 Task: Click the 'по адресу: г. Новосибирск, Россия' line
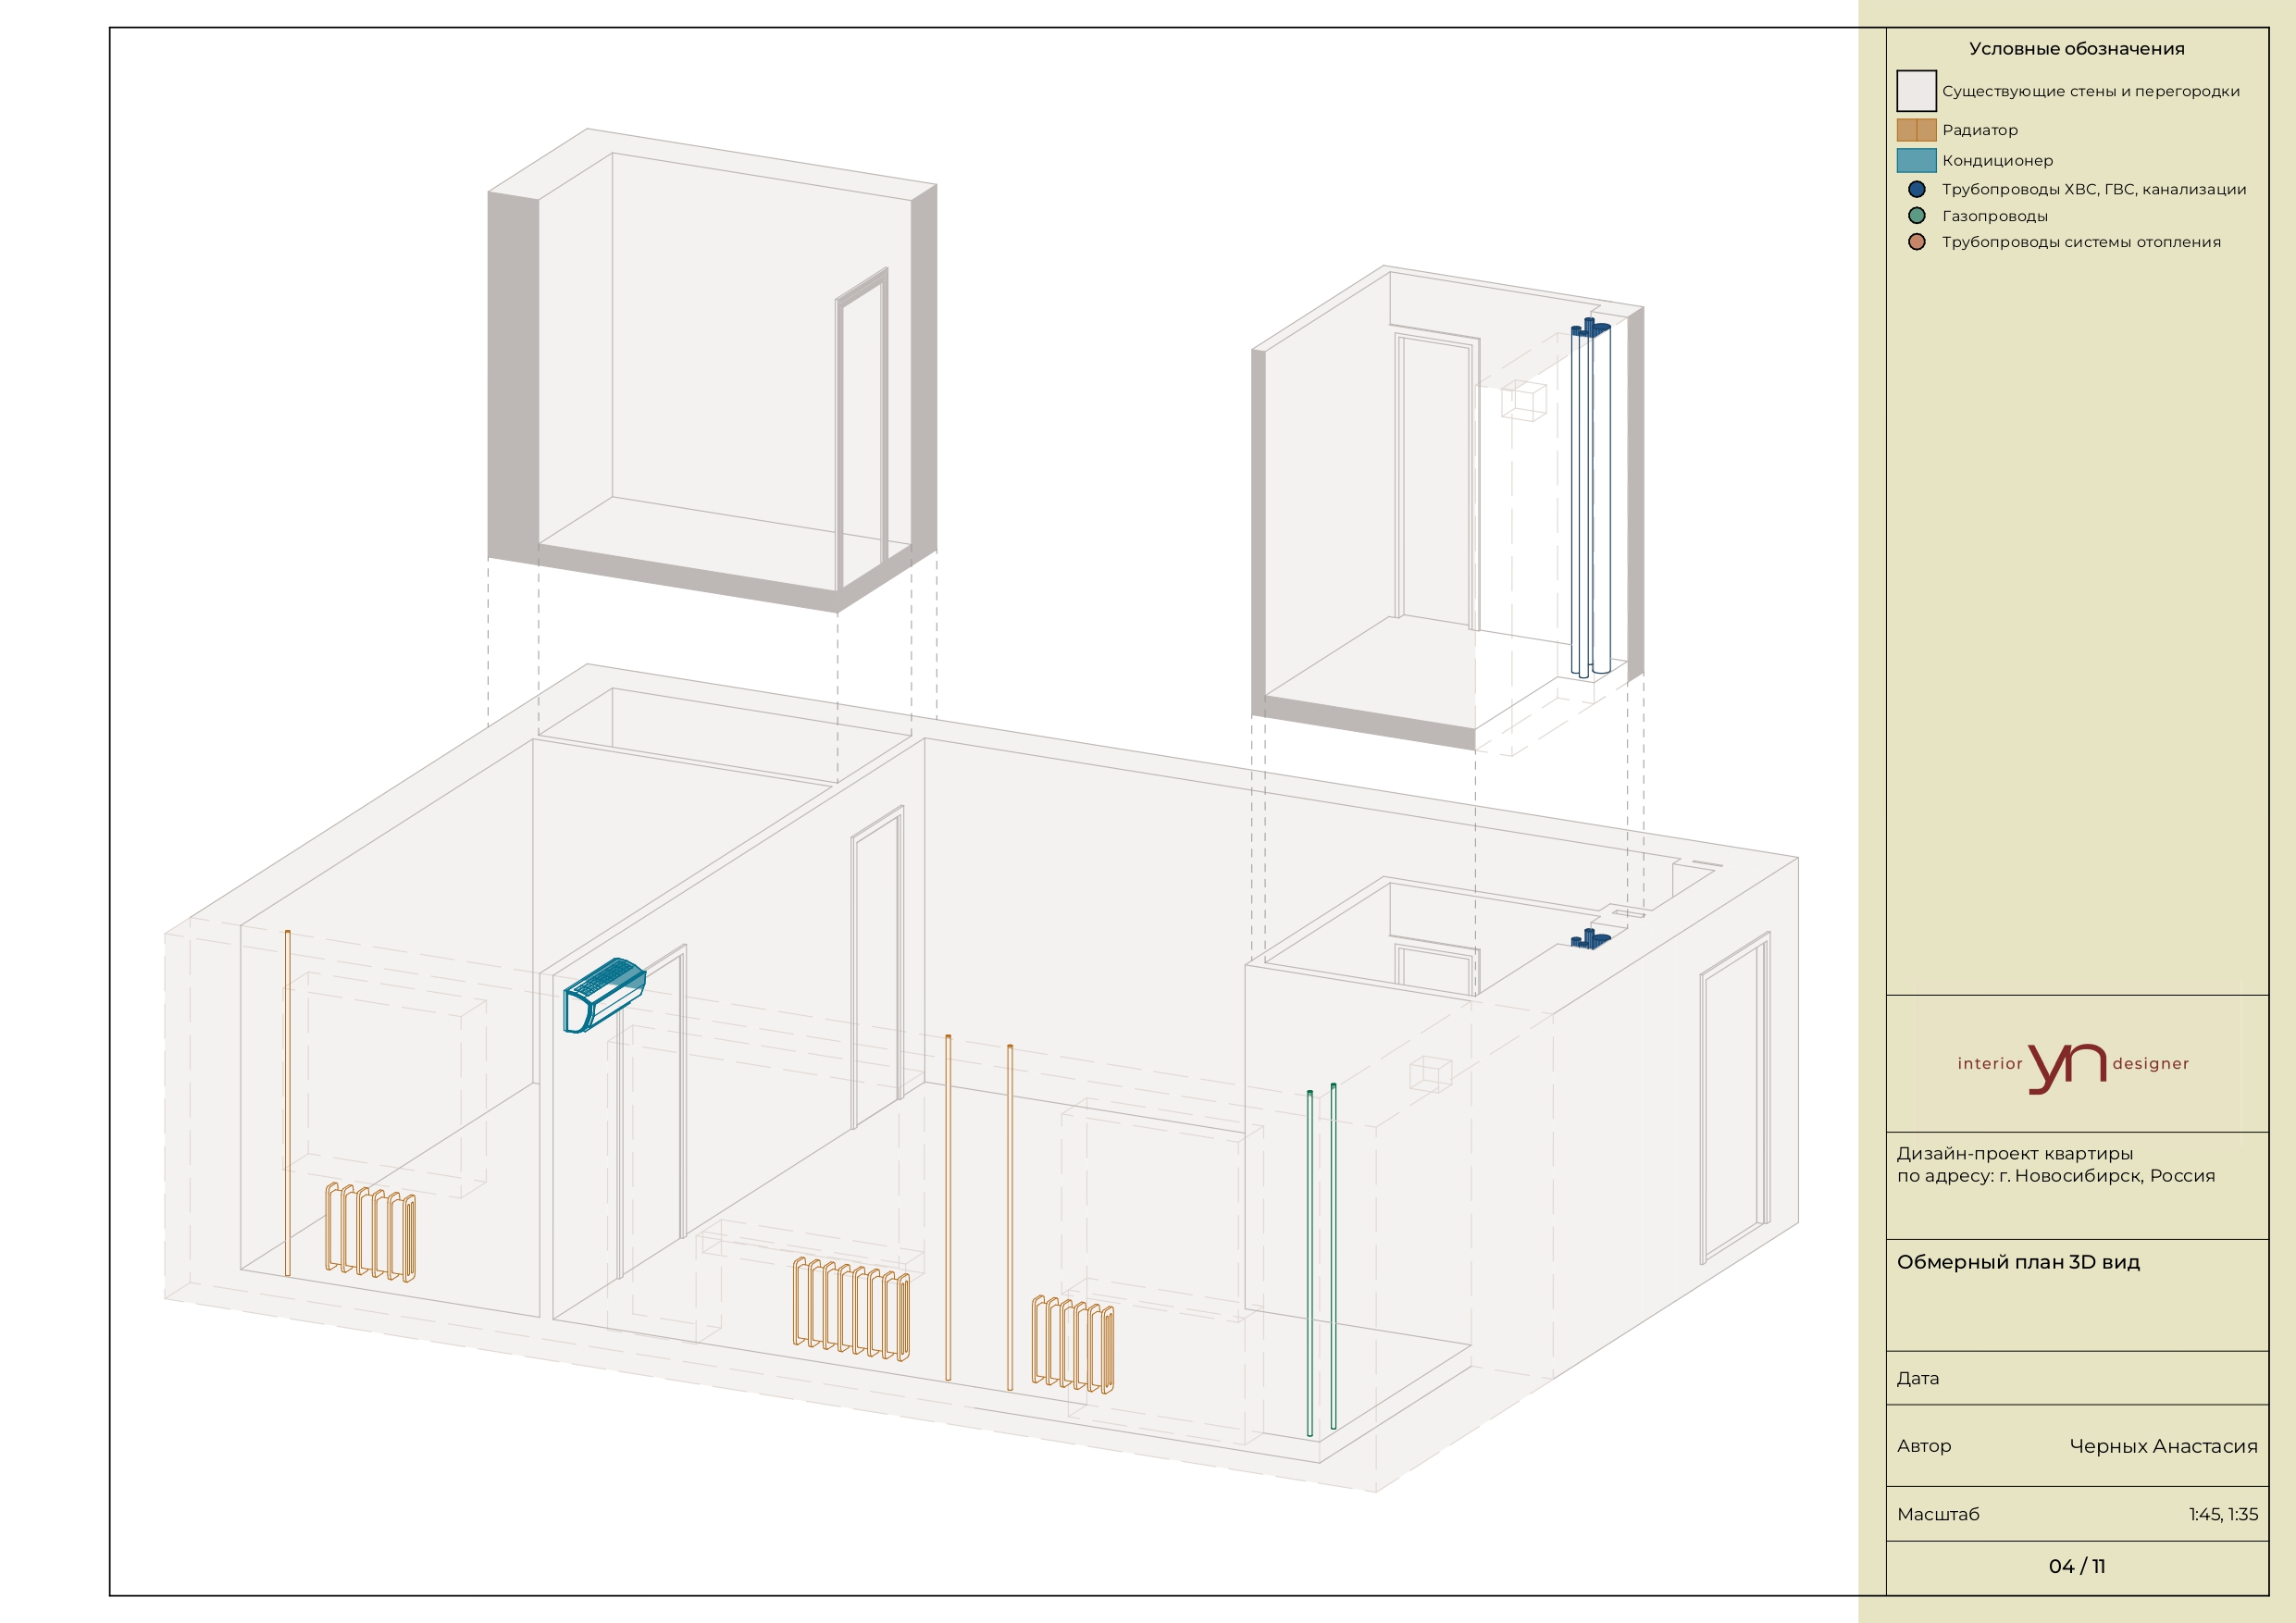(x=2055, y=1176)
